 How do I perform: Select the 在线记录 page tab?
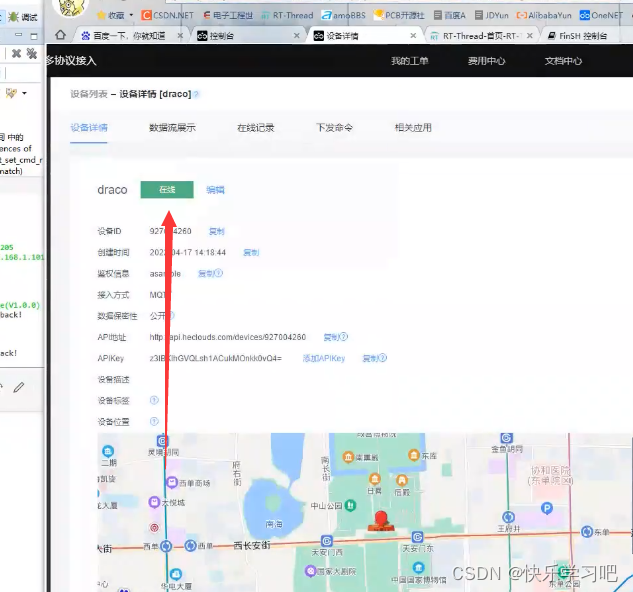pos(256,128)
